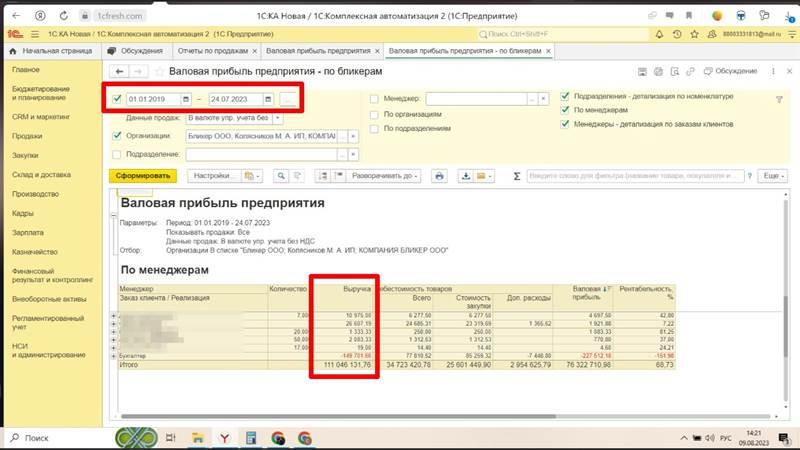The image size is (800, 450).
Task: Click the back arrow navigation button
Action: pos(120,72)
